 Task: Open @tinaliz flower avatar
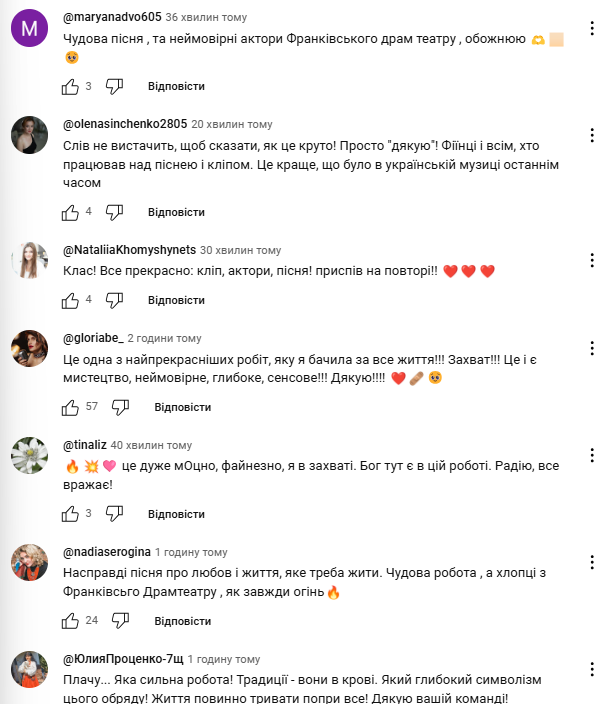click(x=29, y=457)
